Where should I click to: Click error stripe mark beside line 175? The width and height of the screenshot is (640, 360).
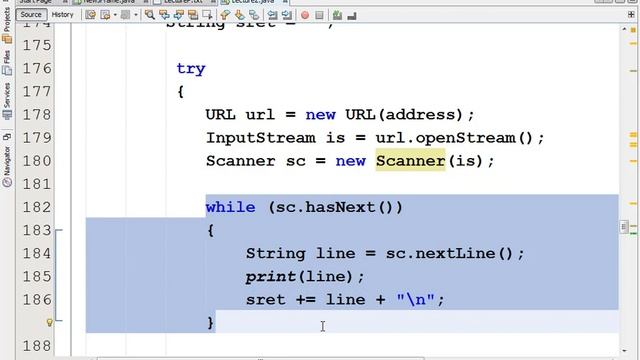[633, 43]
